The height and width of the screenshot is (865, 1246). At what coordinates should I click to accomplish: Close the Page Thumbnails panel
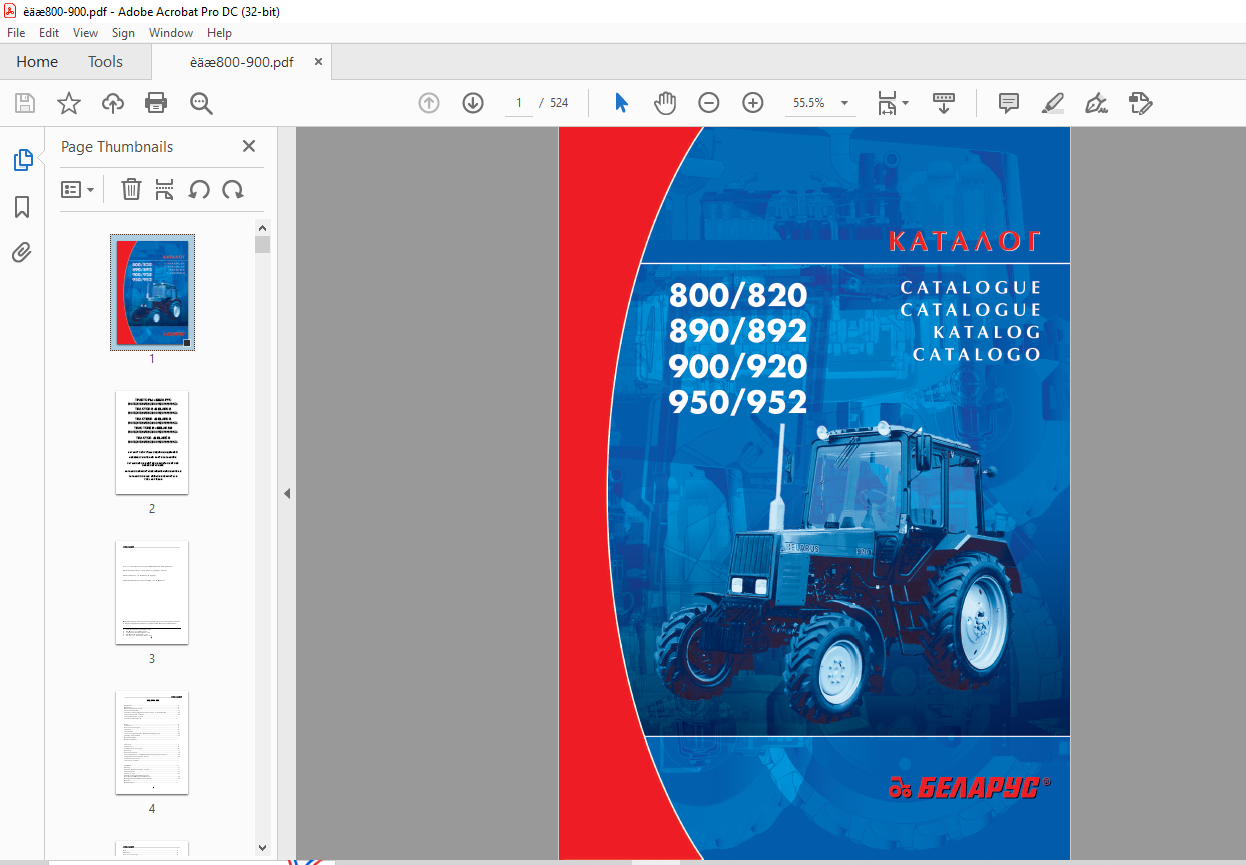[x=249, y=146]
